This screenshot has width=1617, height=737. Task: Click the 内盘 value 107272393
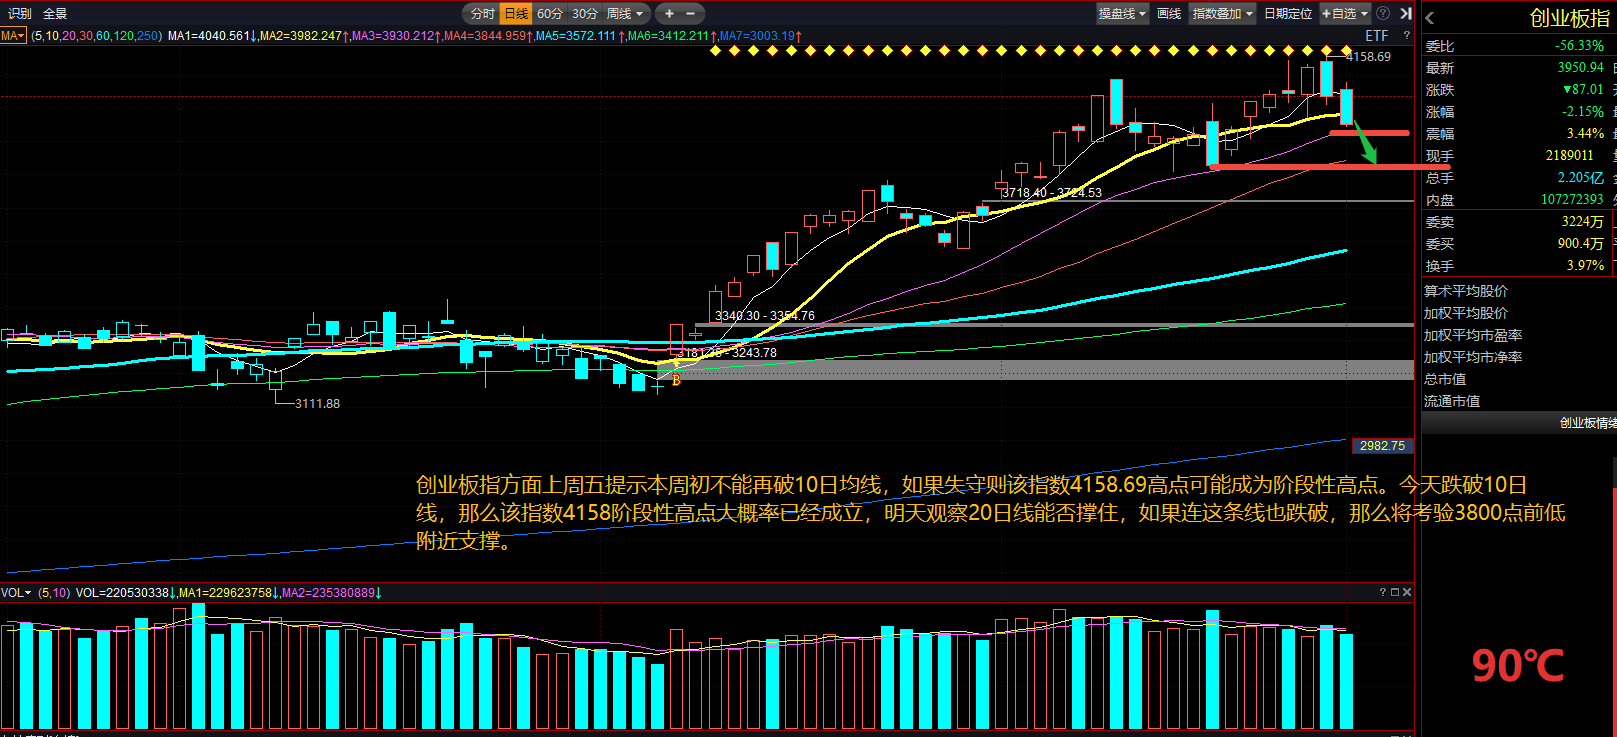(1572, 200)
